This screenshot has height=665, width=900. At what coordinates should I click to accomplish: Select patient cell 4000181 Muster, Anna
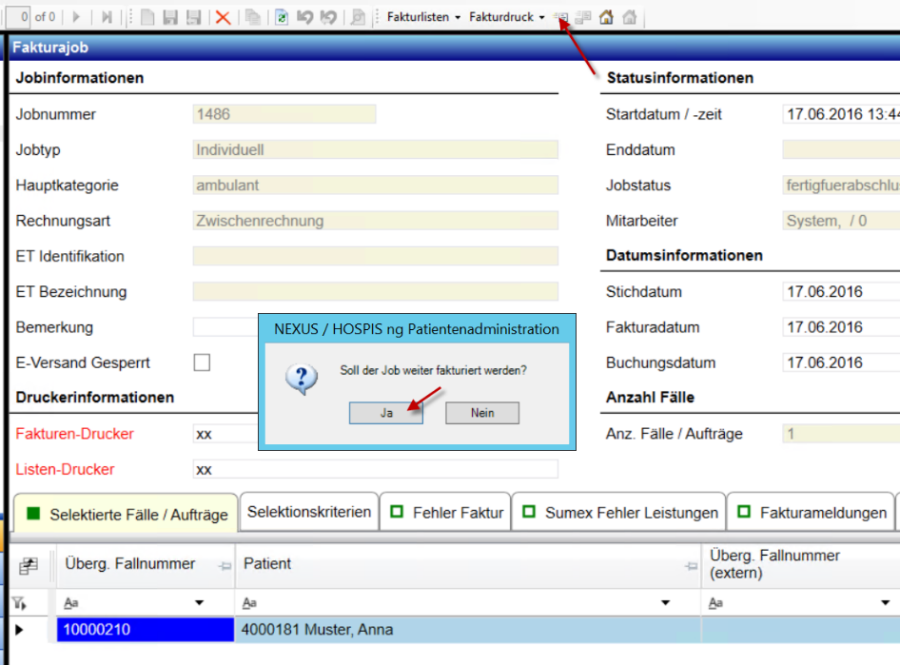pyautogui.click(x=467, y=629)
